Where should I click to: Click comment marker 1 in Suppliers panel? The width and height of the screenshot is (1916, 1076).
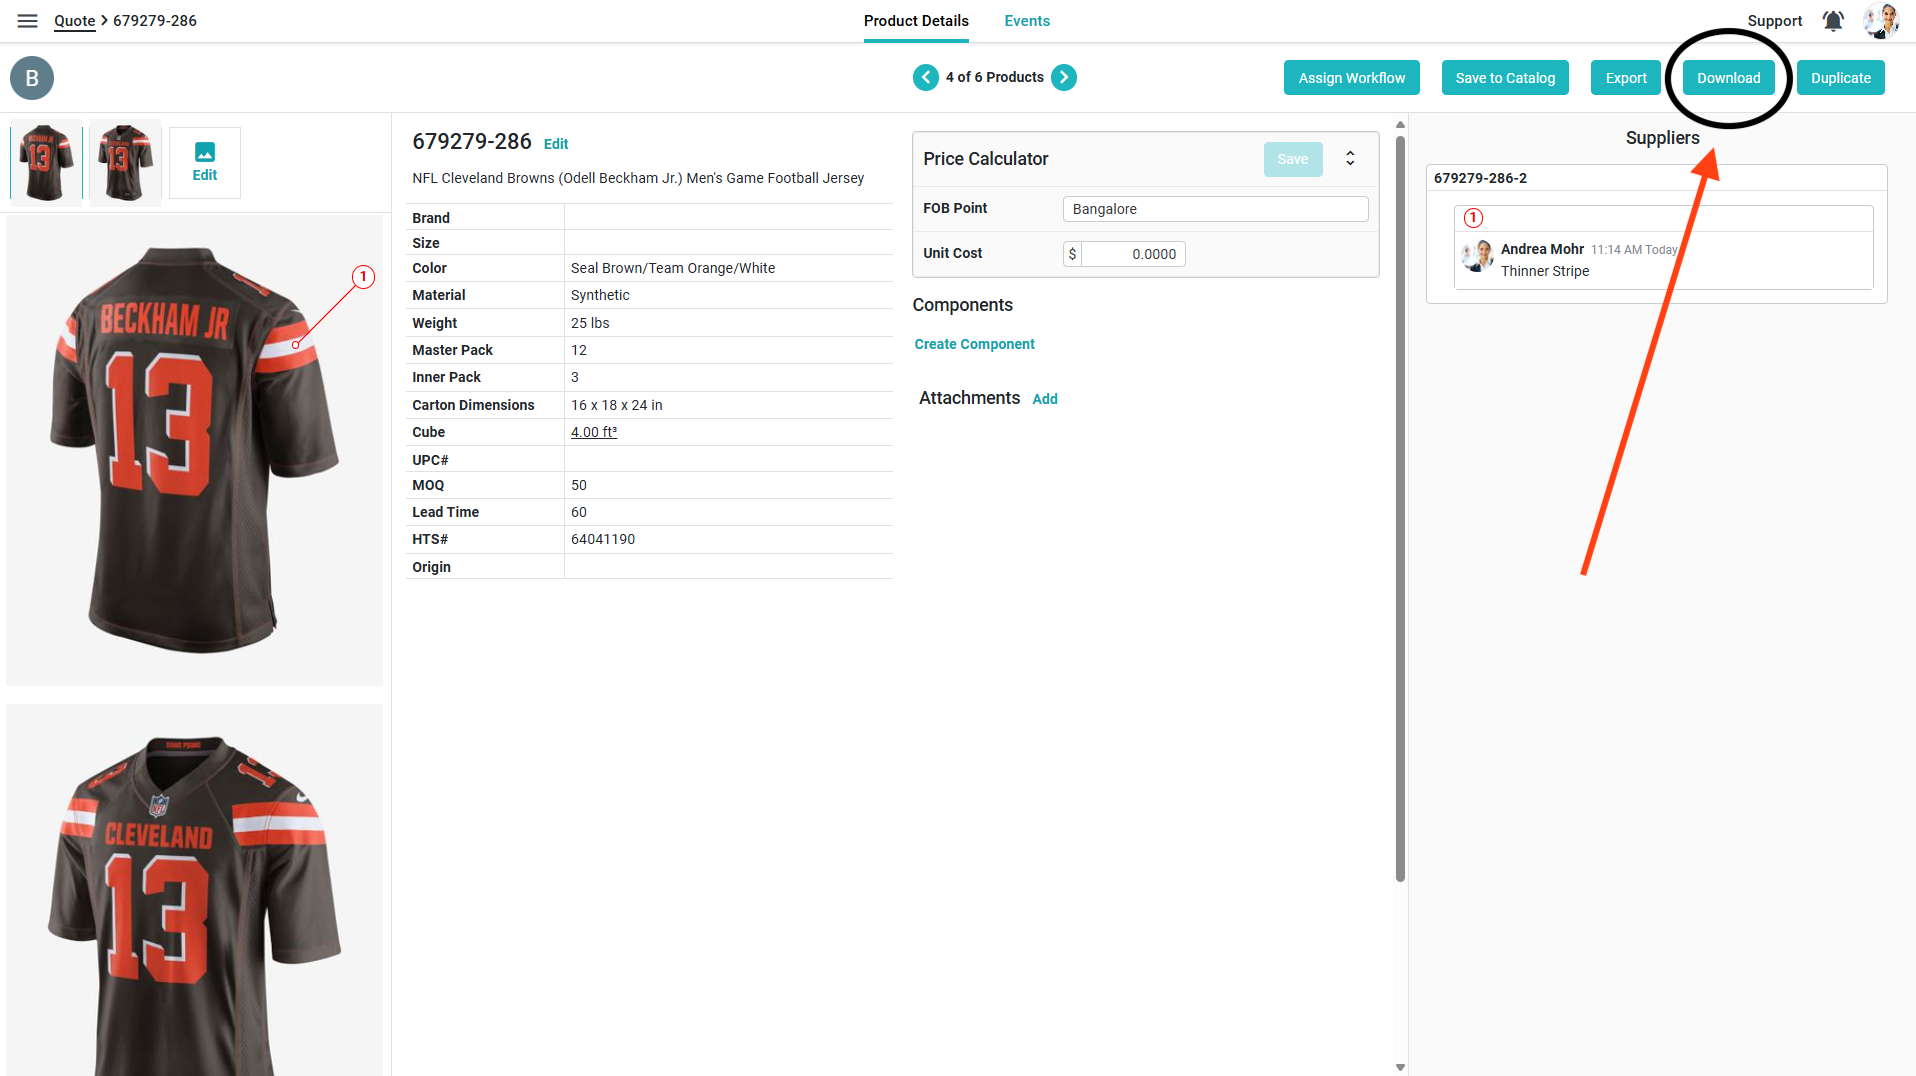(1473, 218)
